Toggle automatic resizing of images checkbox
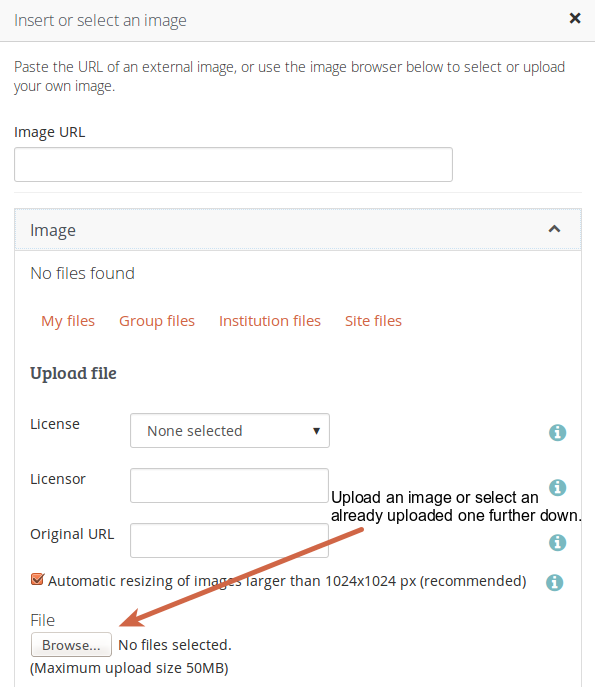 point(37,579)
